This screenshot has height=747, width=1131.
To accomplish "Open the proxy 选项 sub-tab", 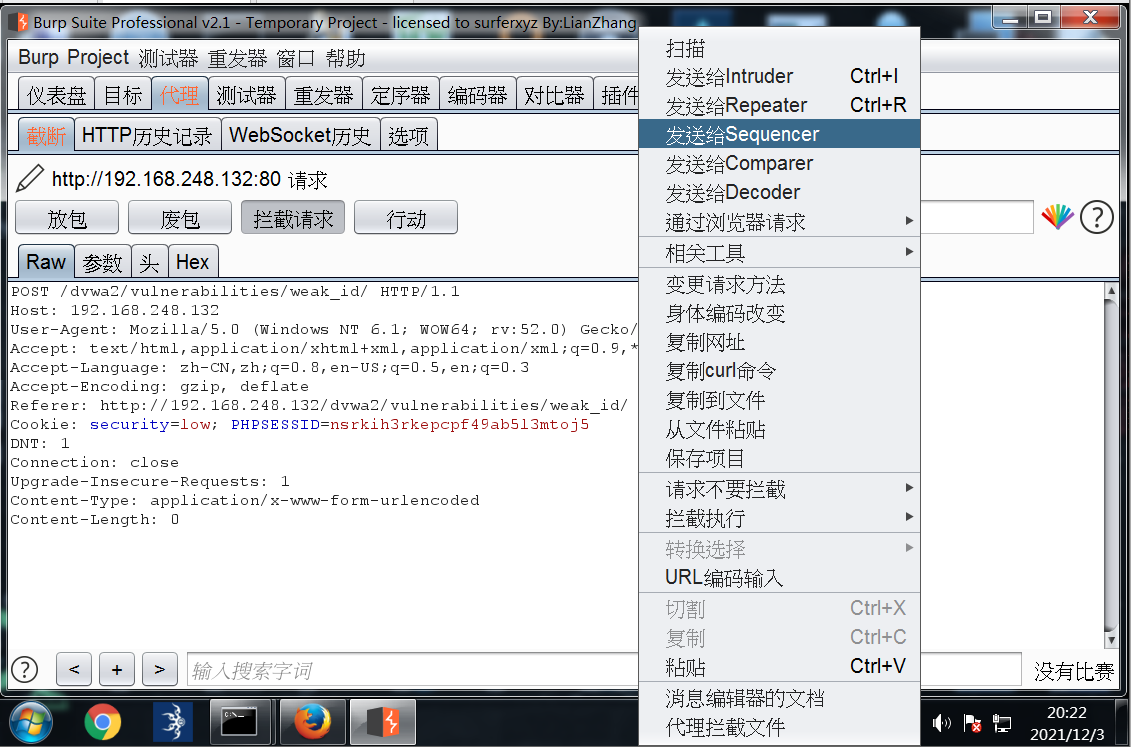I will click(x=408, y=135).
